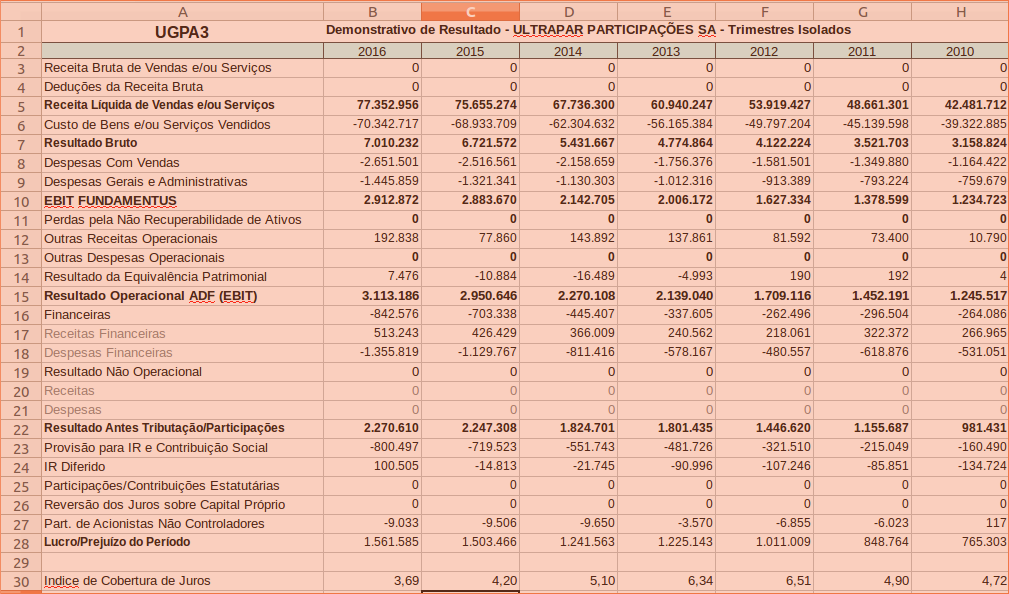1009x594 pixels.
Task: Select the 2011 year heading cell
Action: point(862,51)
